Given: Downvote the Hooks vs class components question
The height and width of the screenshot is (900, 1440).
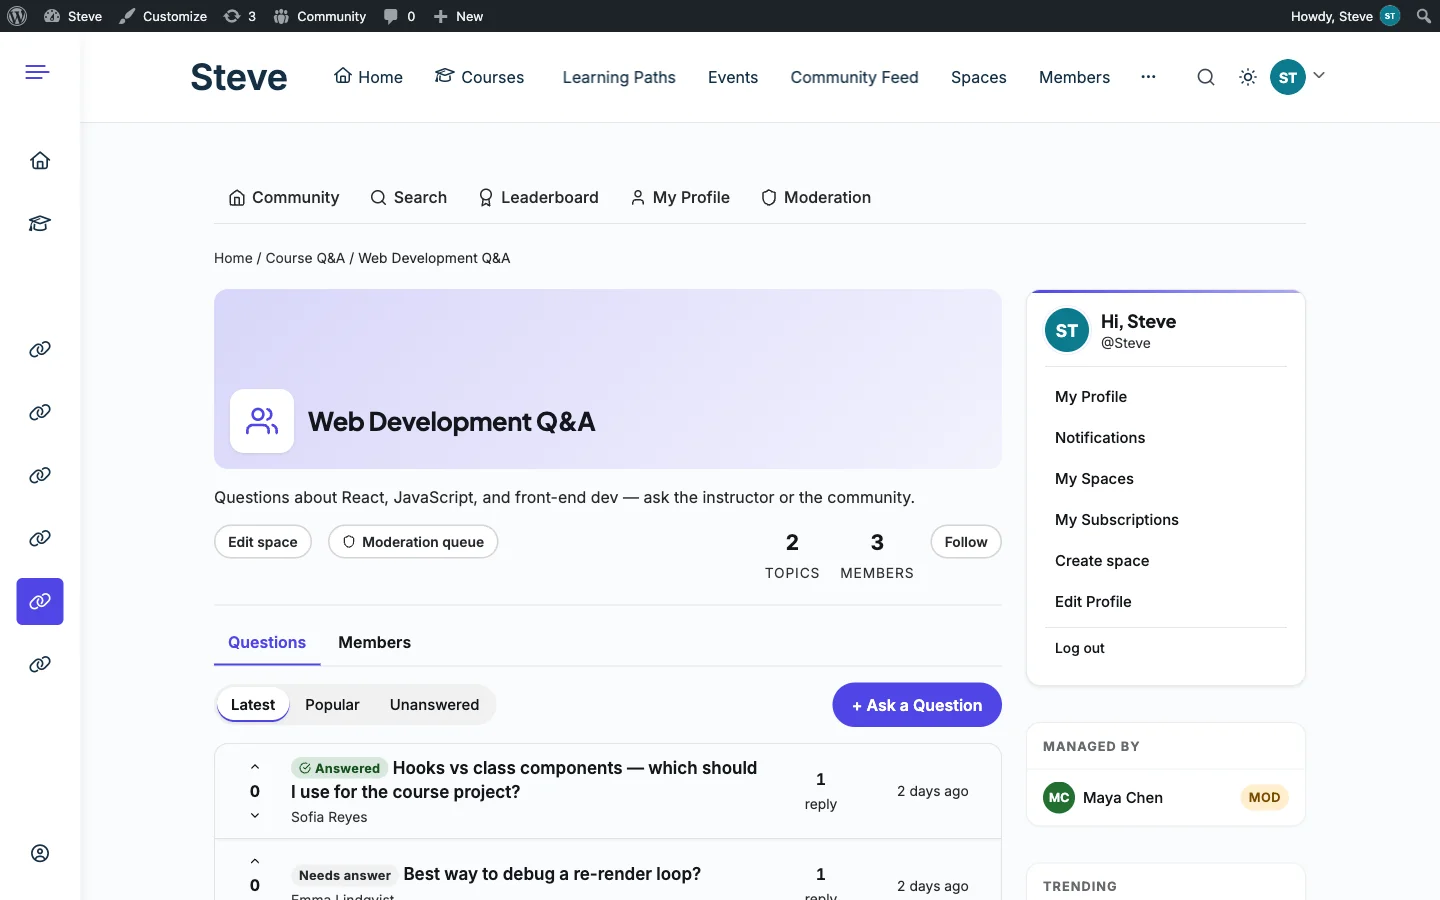Looking at the screenshot, I should tap(255, 815).
